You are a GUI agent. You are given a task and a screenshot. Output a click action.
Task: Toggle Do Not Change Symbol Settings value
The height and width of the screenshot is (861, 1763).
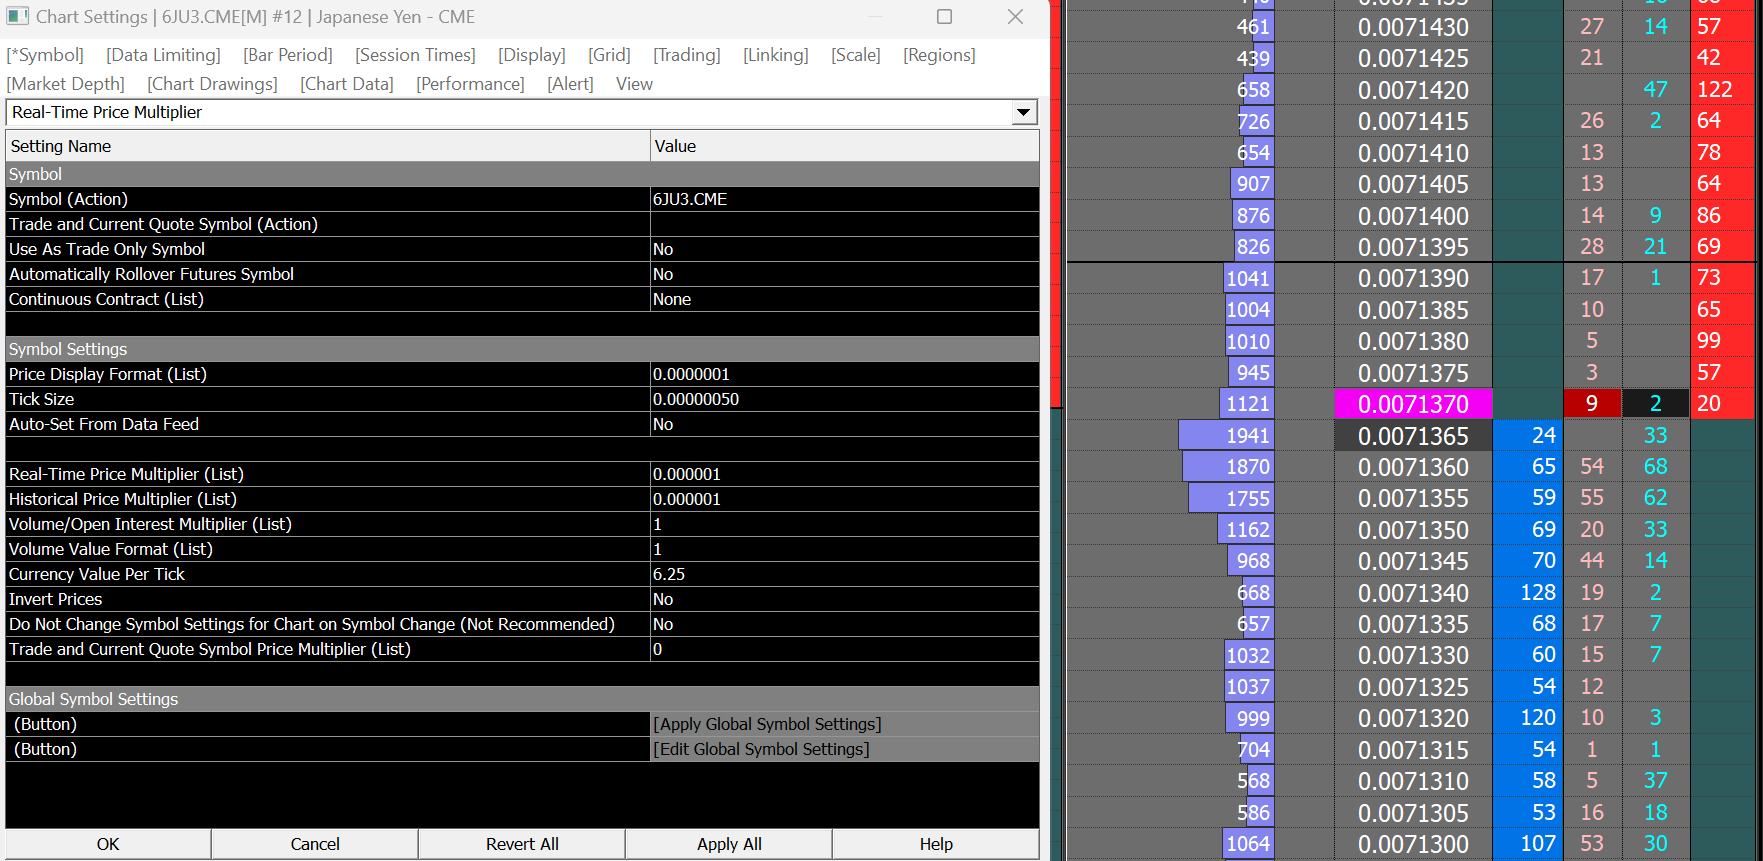click(x=844, y=624)
